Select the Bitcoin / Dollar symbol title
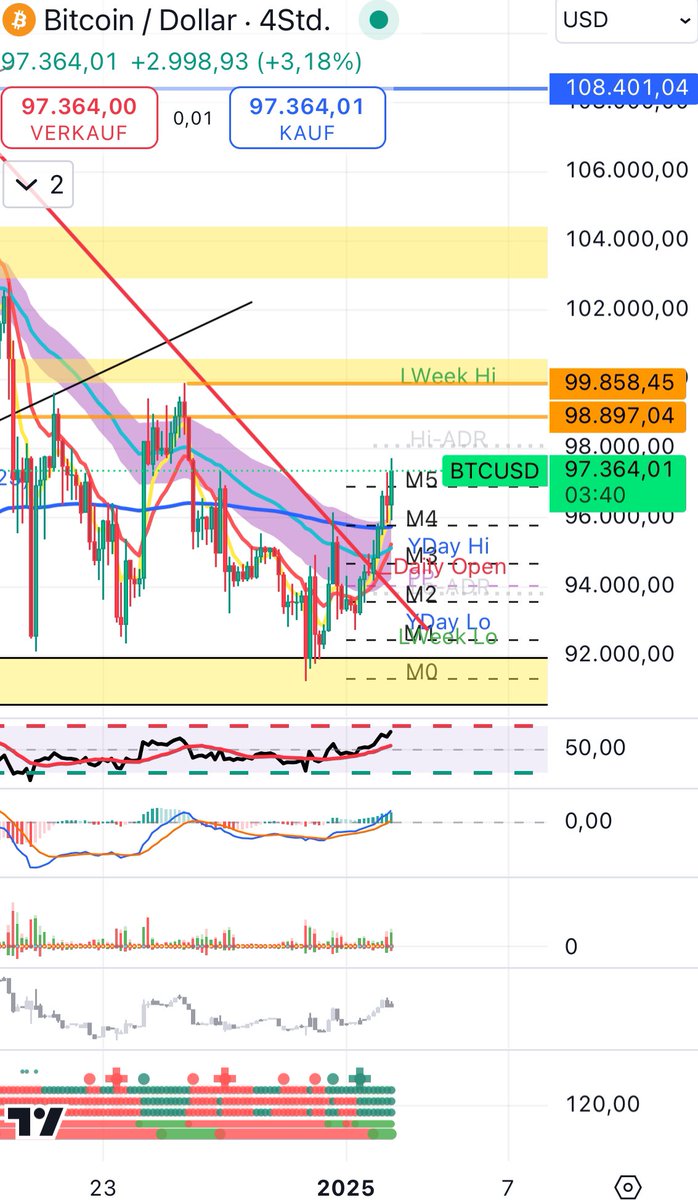This screenshot has height=1200, width=698. point(187,19)
